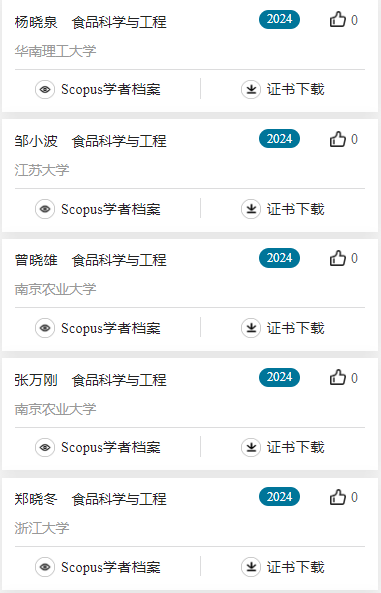The image size is (381, 593).
Task: Select 证书下载 for 张万刚
Action: [x=295, y=447]
